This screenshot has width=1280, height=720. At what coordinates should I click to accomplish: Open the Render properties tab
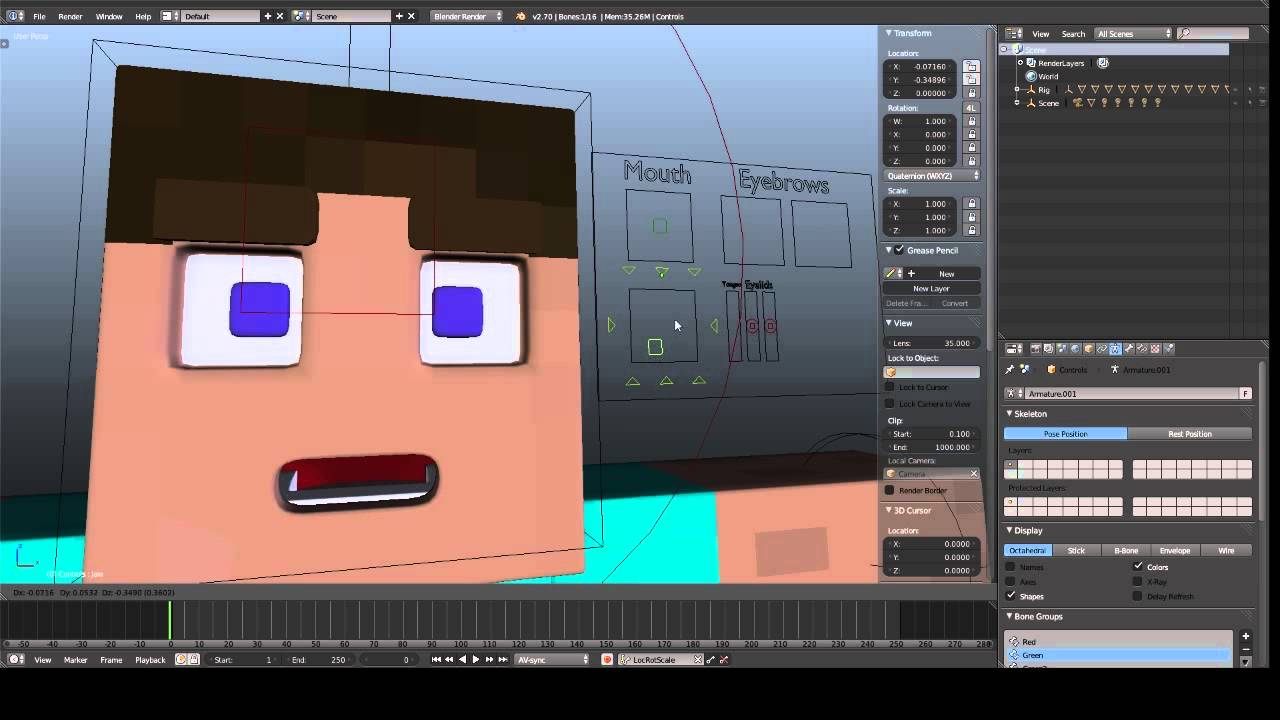click(1036, 349)
